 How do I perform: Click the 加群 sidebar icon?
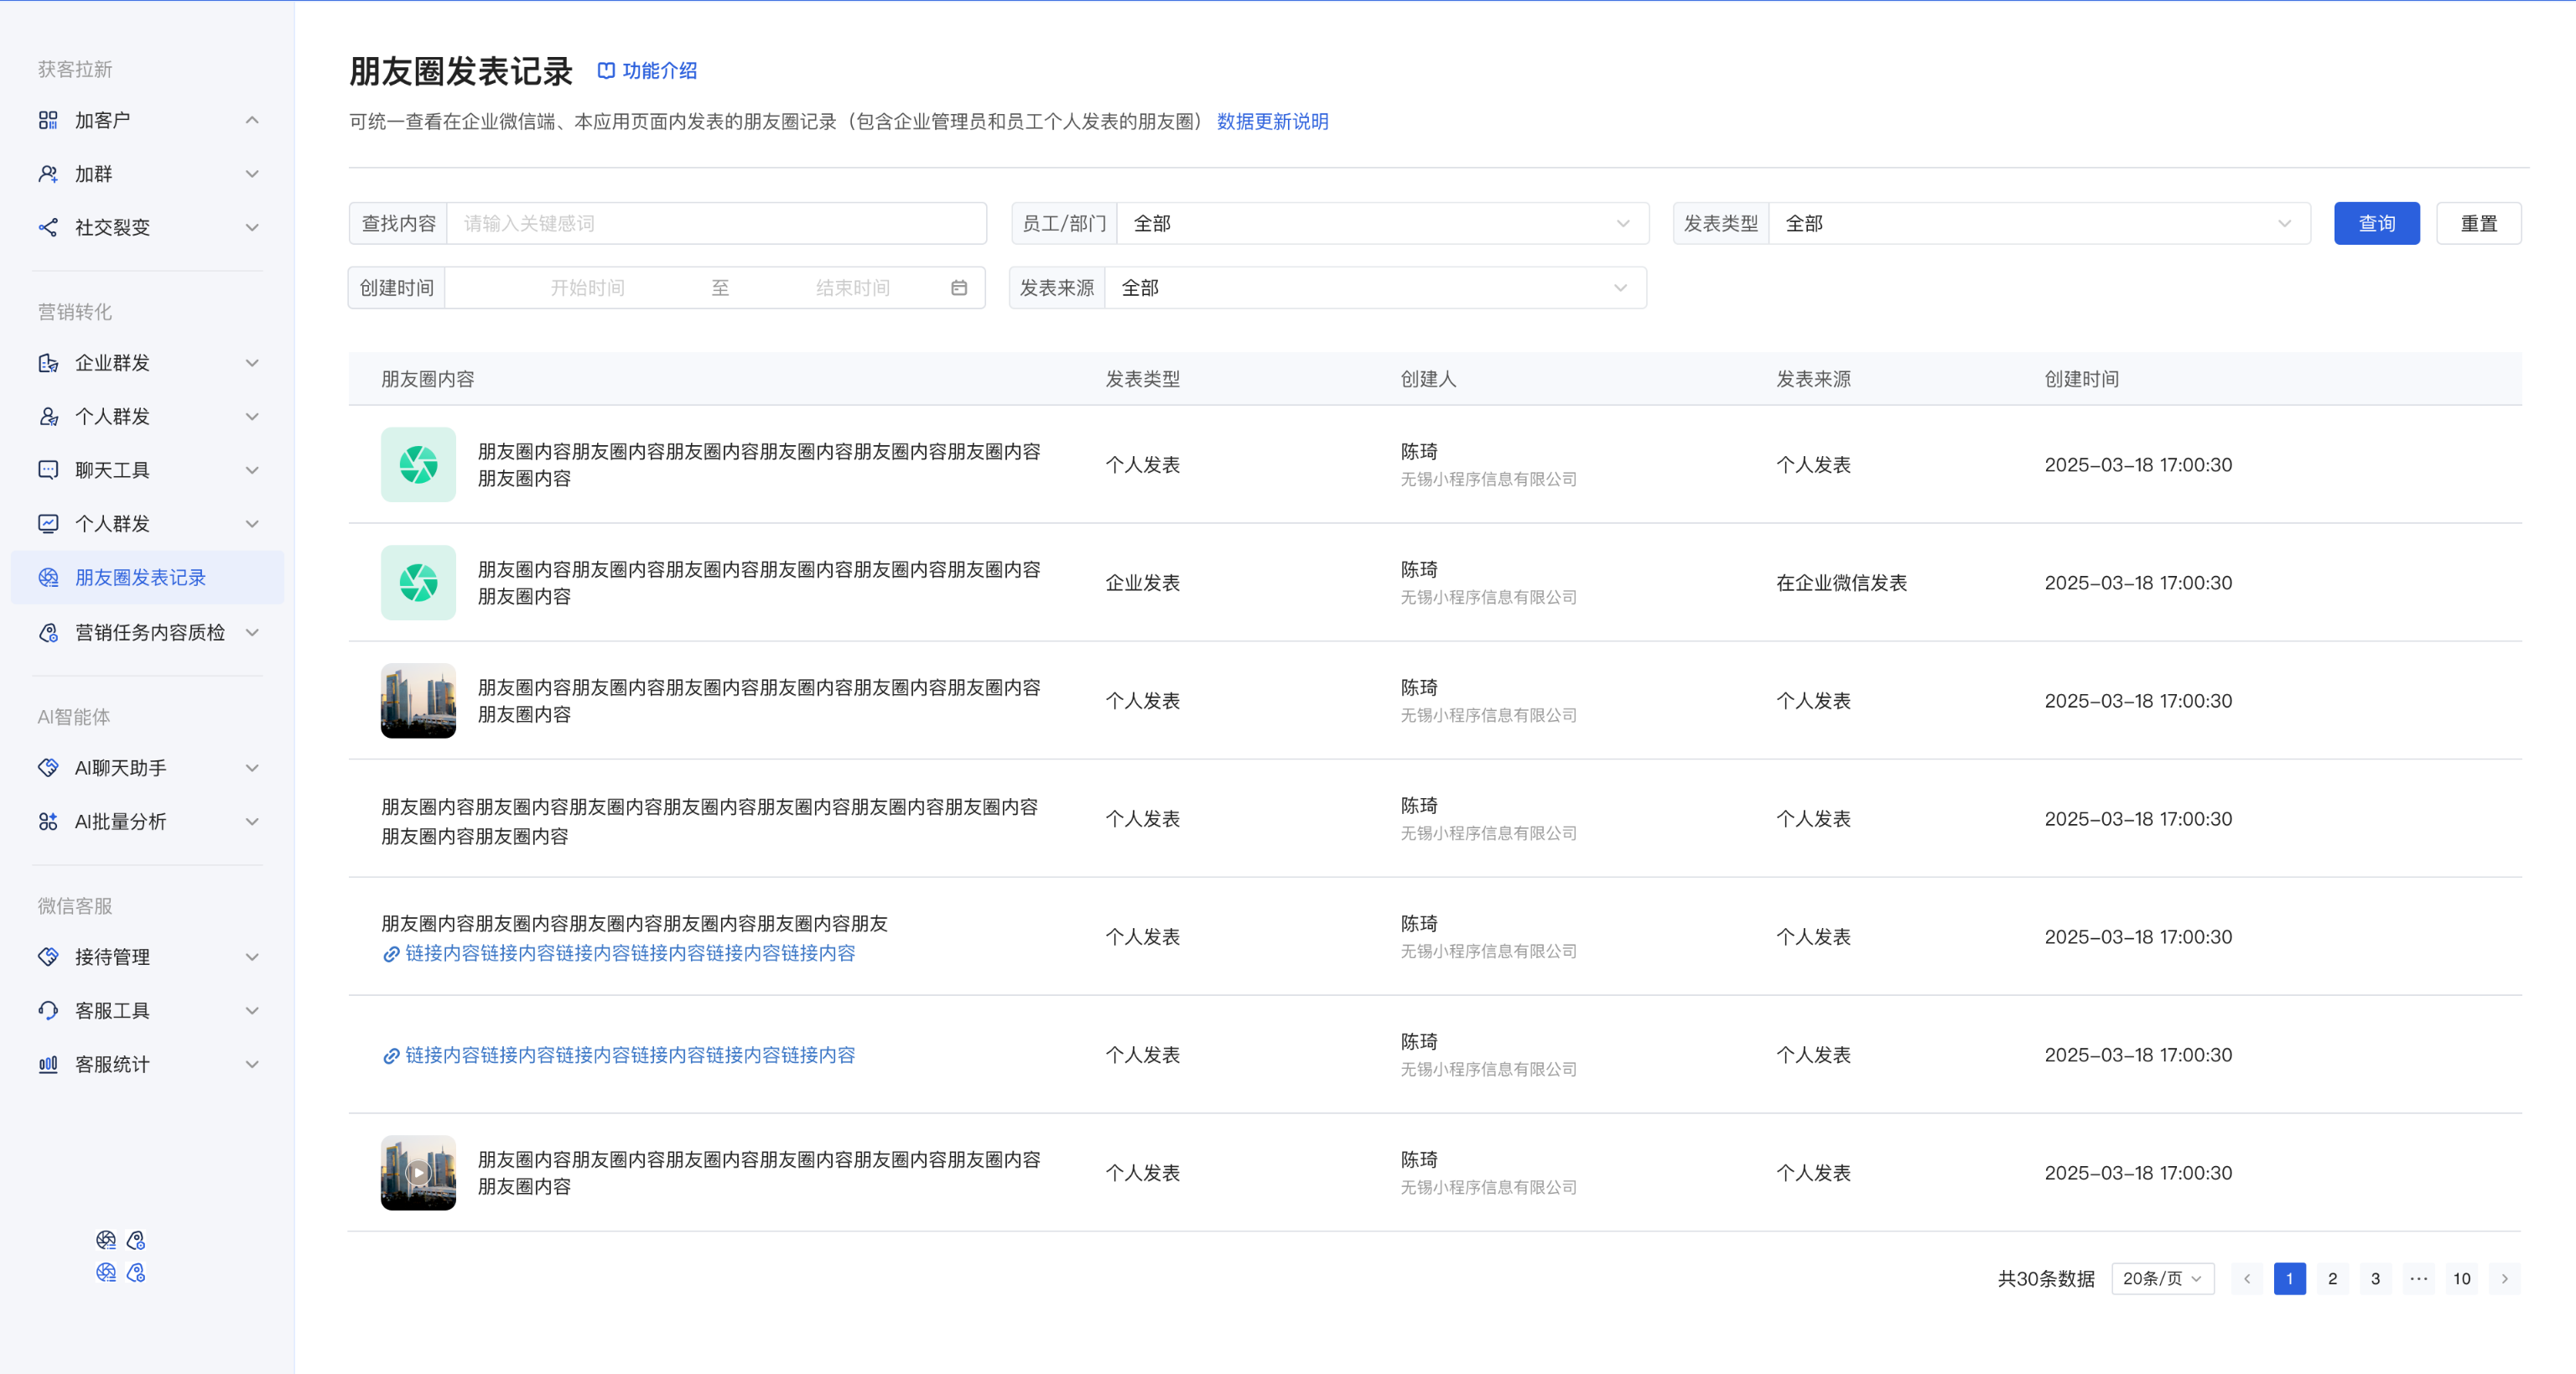(48, 174)
